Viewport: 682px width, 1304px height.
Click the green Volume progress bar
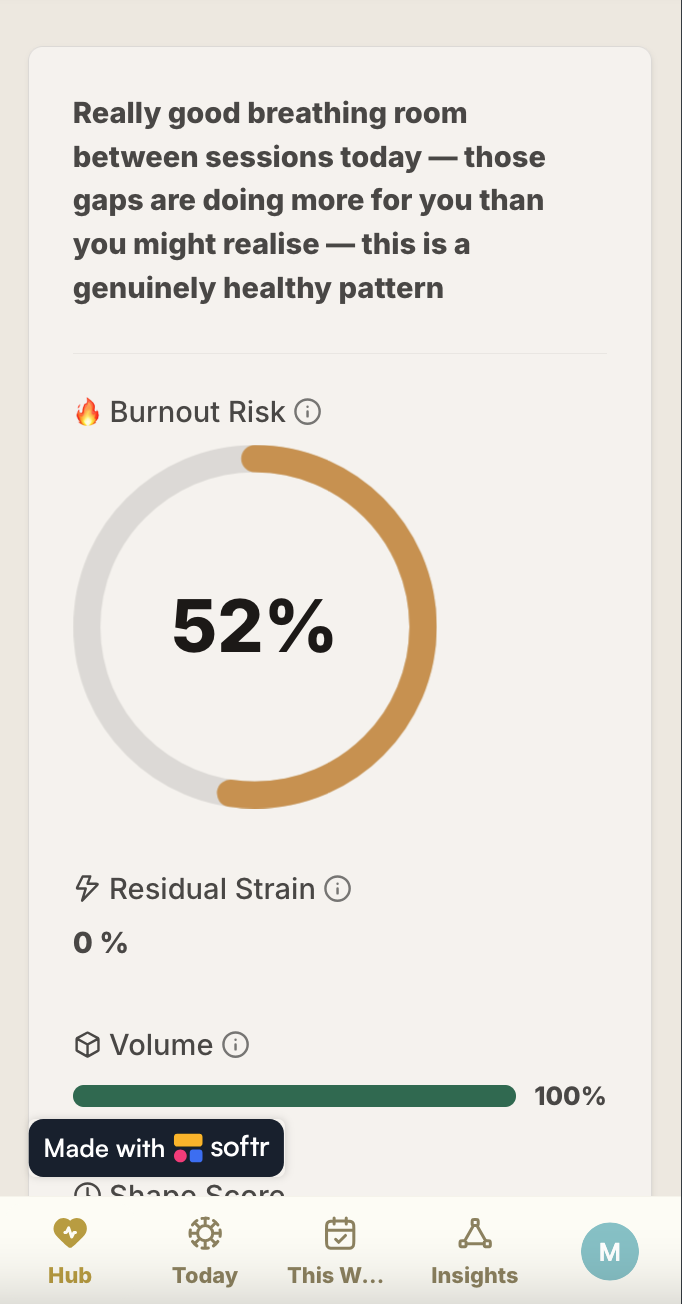click(294, 1096)
